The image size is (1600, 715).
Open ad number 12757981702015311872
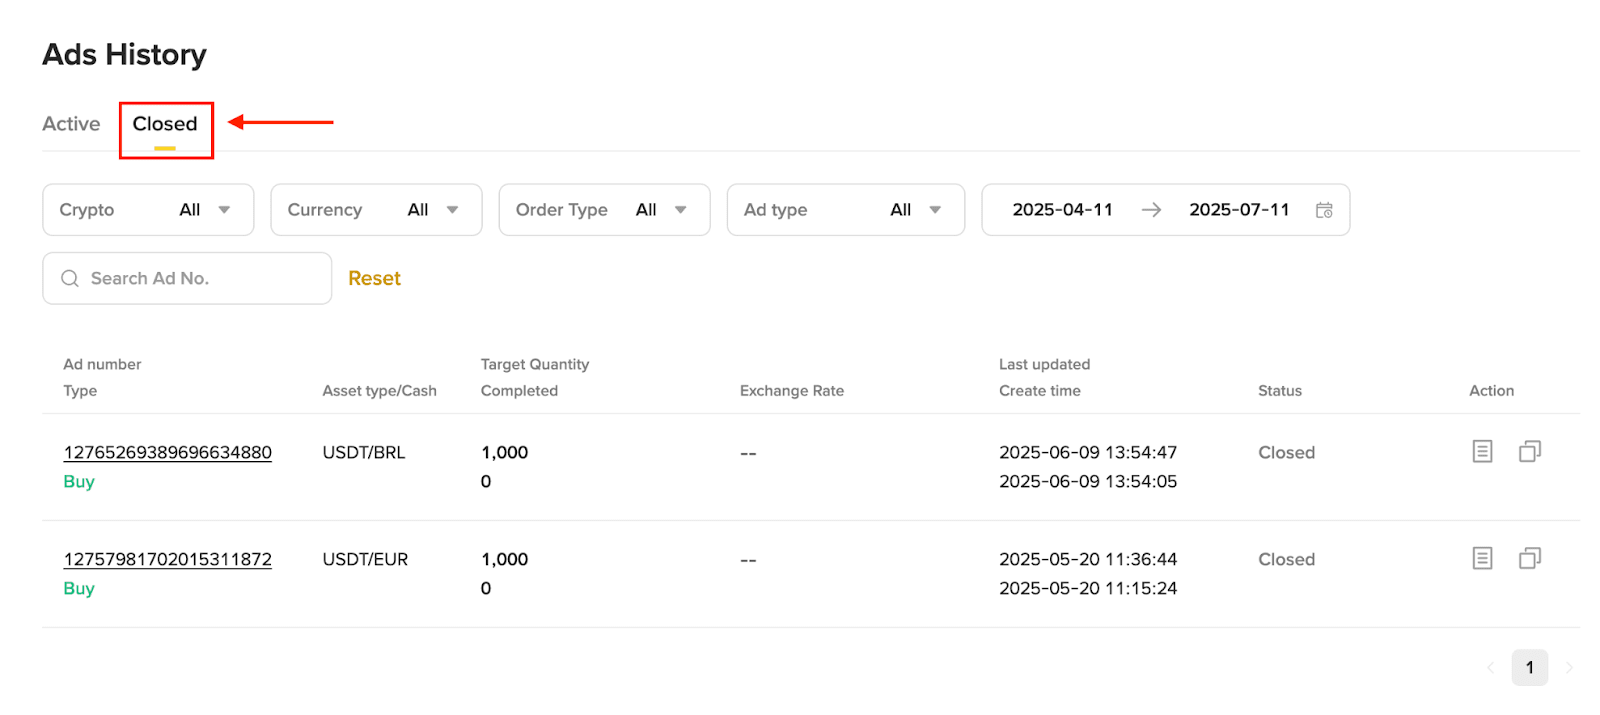pyautogui.click(x=168, y=560)
